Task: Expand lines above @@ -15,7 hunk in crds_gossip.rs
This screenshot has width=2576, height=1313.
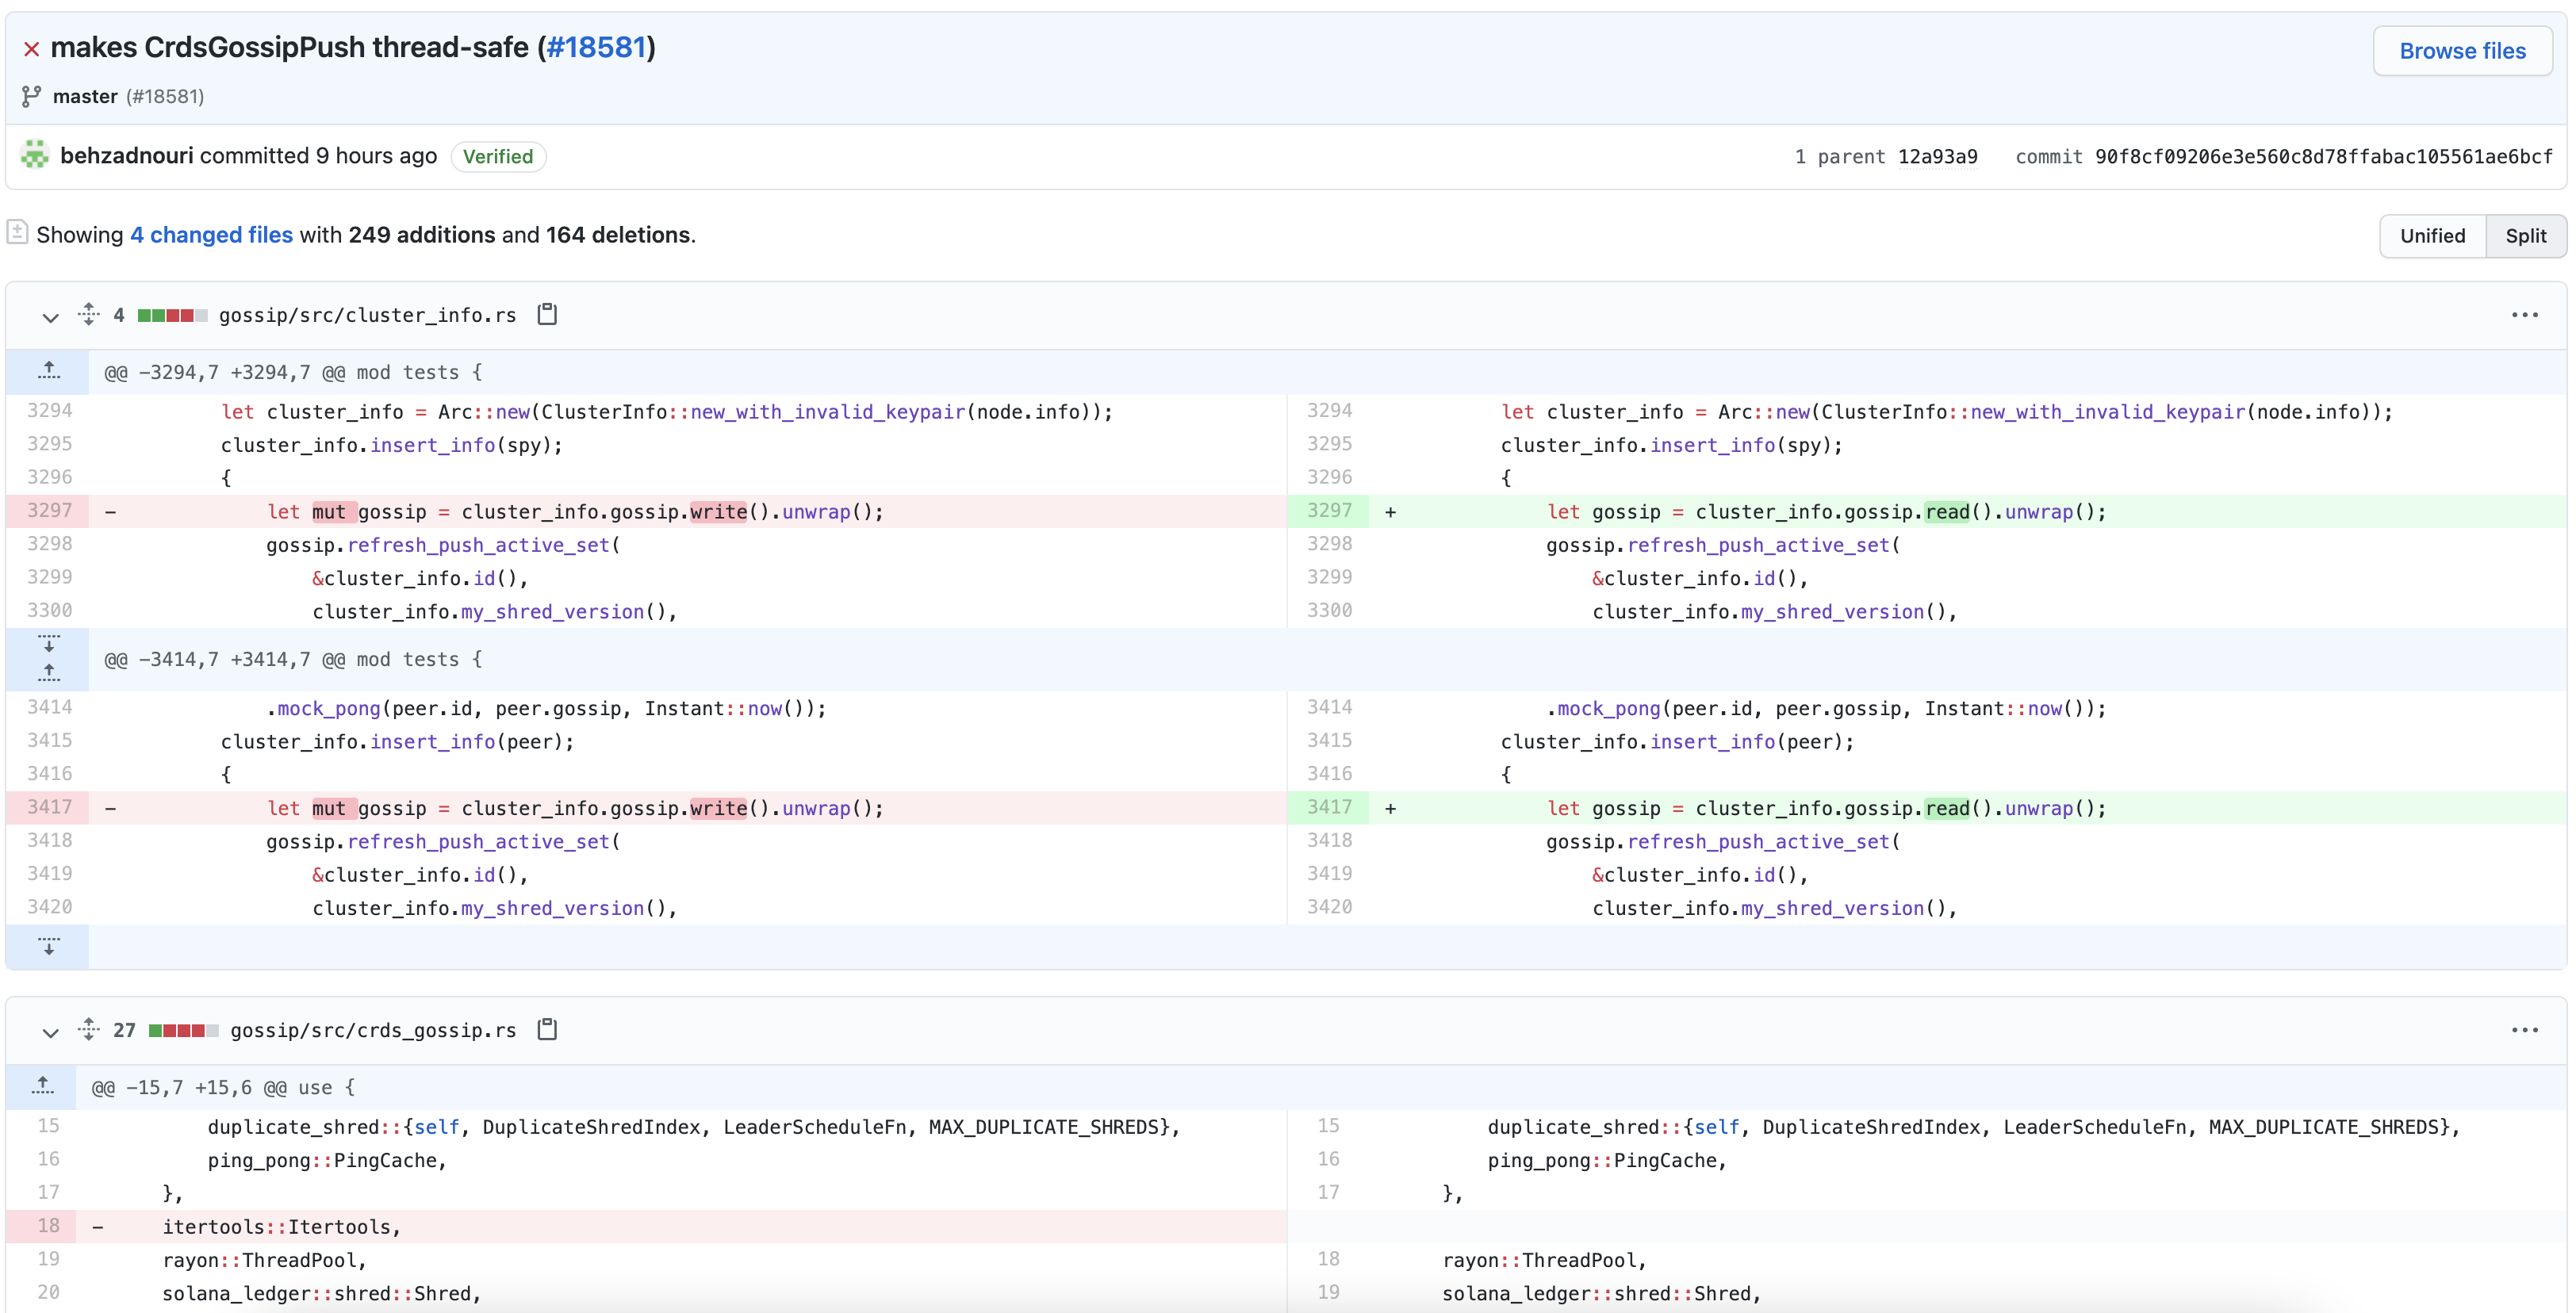Action: (42, 1086)
